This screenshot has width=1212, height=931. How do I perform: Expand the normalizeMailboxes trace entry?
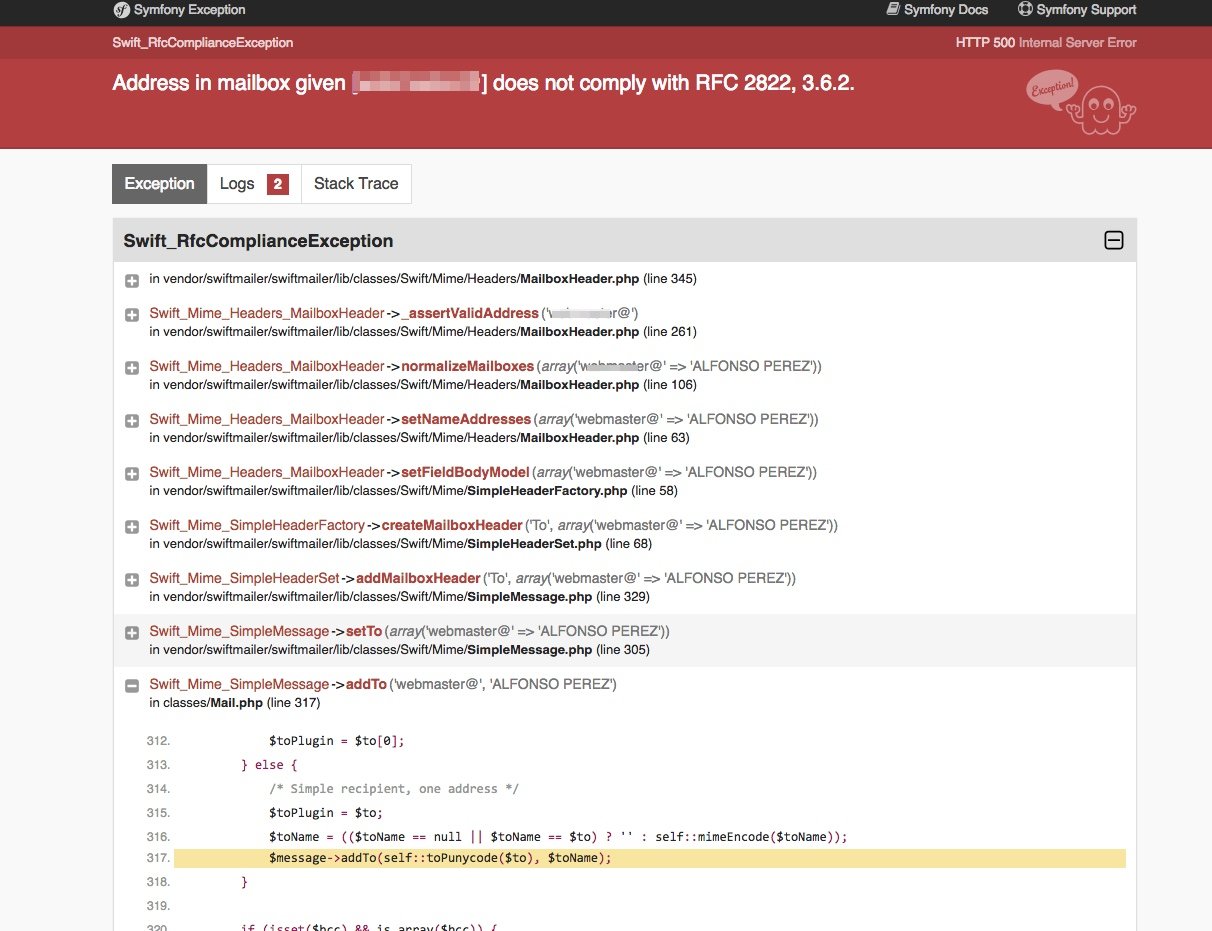point(131,368)
